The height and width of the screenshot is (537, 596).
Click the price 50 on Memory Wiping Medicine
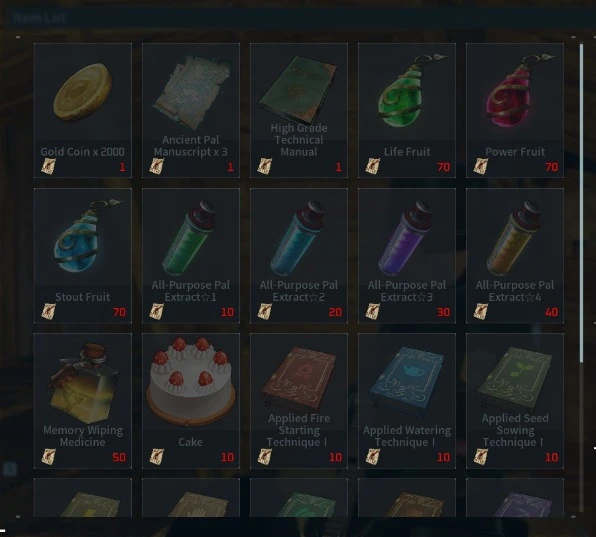pyautogui.click(x=119, y=457)
